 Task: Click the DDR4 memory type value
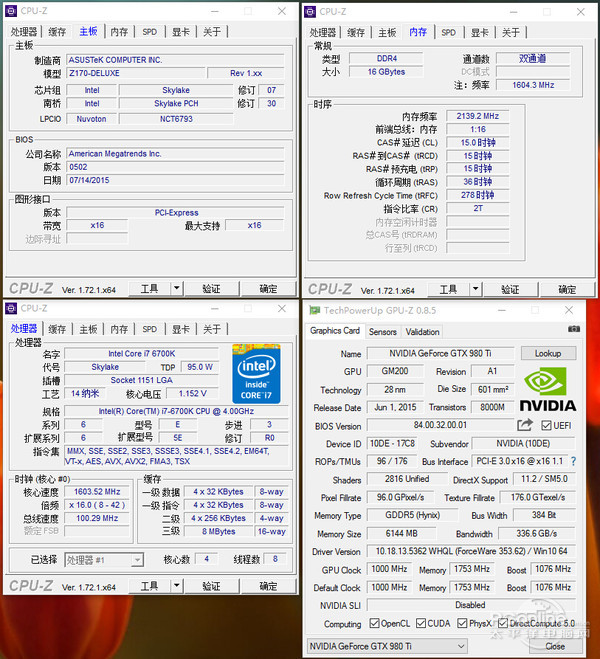(x=386, y=58)
